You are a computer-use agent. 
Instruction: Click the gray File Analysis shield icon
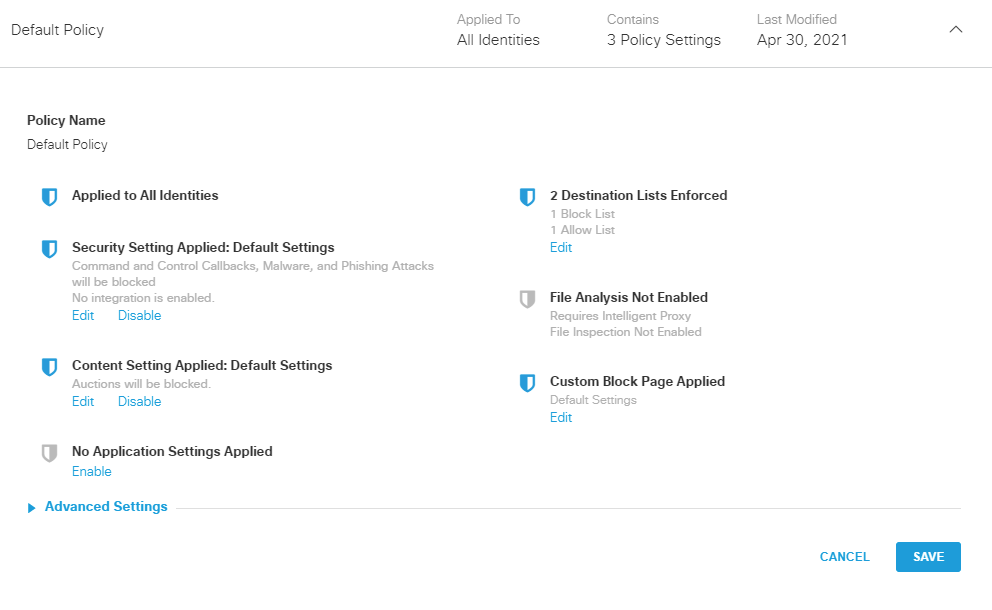[527, 299]
